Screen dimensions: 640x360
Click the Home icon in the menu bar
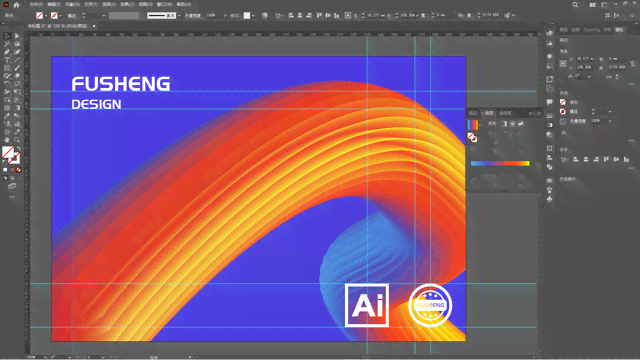tap(16, 5)
